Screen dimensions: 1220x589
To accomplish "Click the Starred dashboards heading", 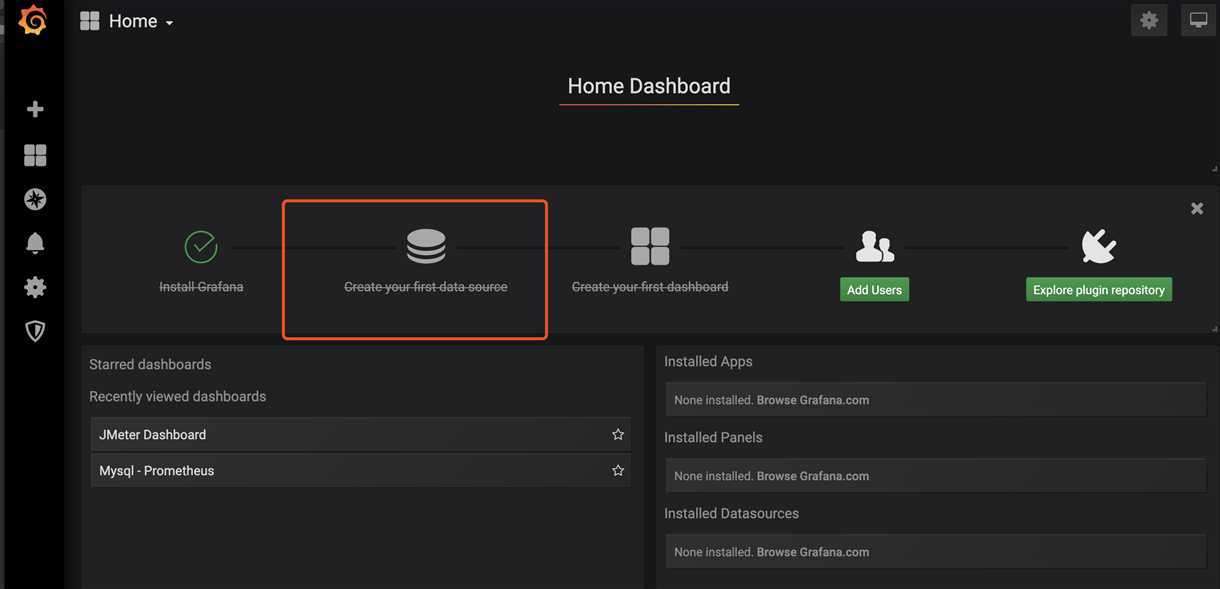I will pyautogui.click(x=150, y=365).
